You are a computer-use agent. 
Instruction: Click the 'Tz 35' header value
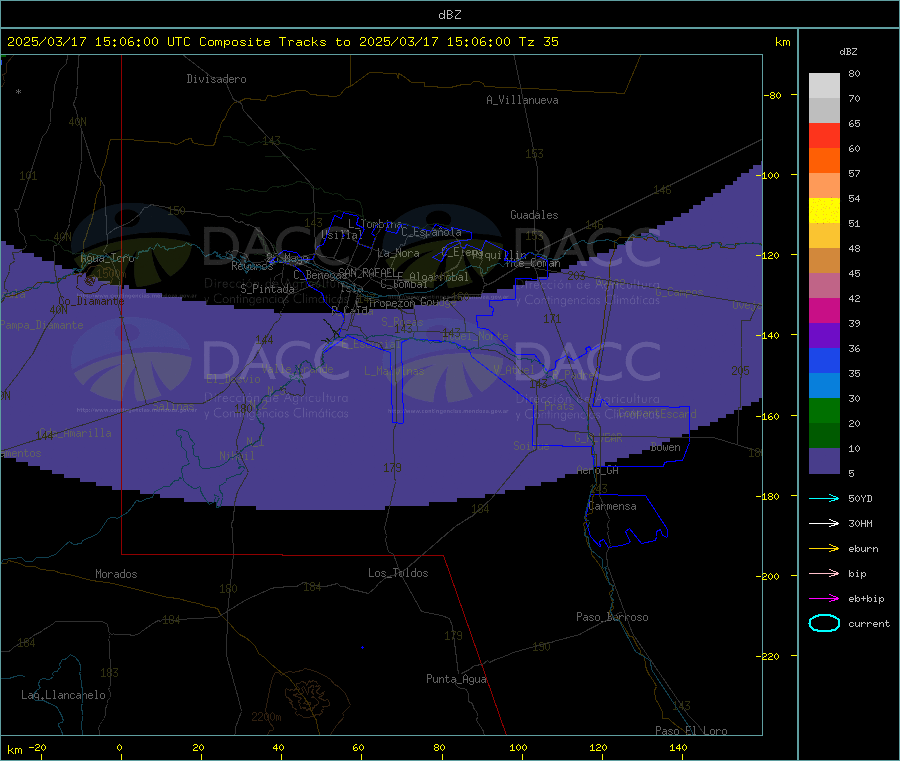tap(538, 42)
